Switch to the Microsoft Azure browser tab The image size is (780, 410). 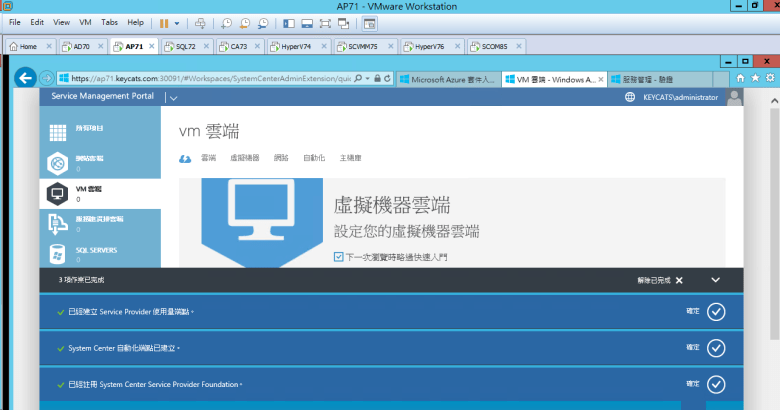pos(446,78)
